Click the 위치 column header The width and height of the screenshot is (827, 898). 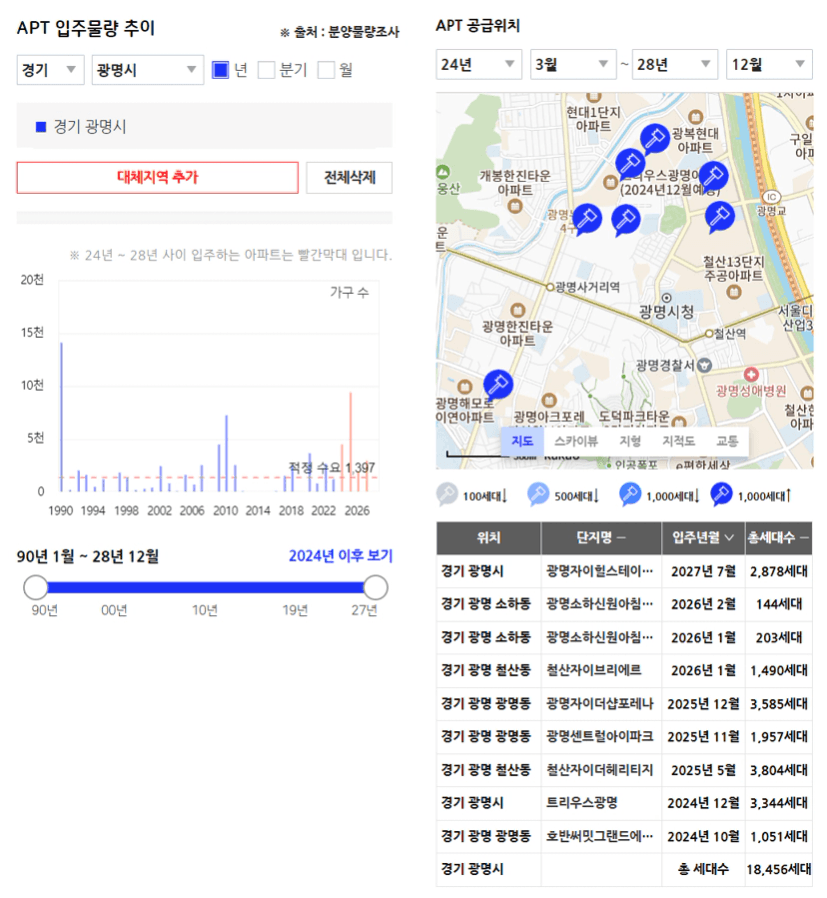(489, 538)
